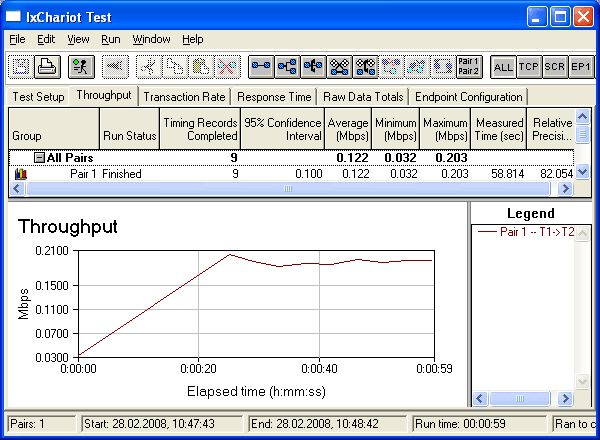Click the Start 28.02.2008 status field
Image resolution: width=600 pixels, height=440 pixels.
[162, 424]
